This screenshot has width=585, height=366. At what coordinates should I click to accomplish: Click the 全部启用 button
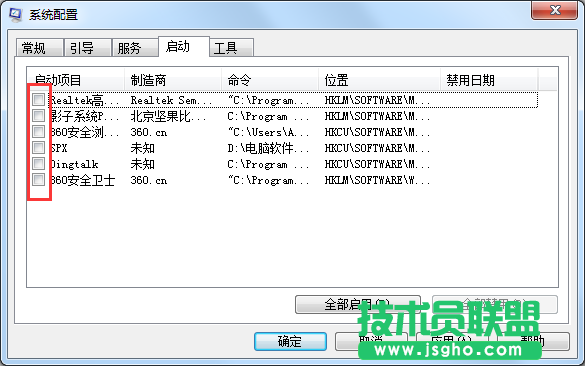point(358,304)
